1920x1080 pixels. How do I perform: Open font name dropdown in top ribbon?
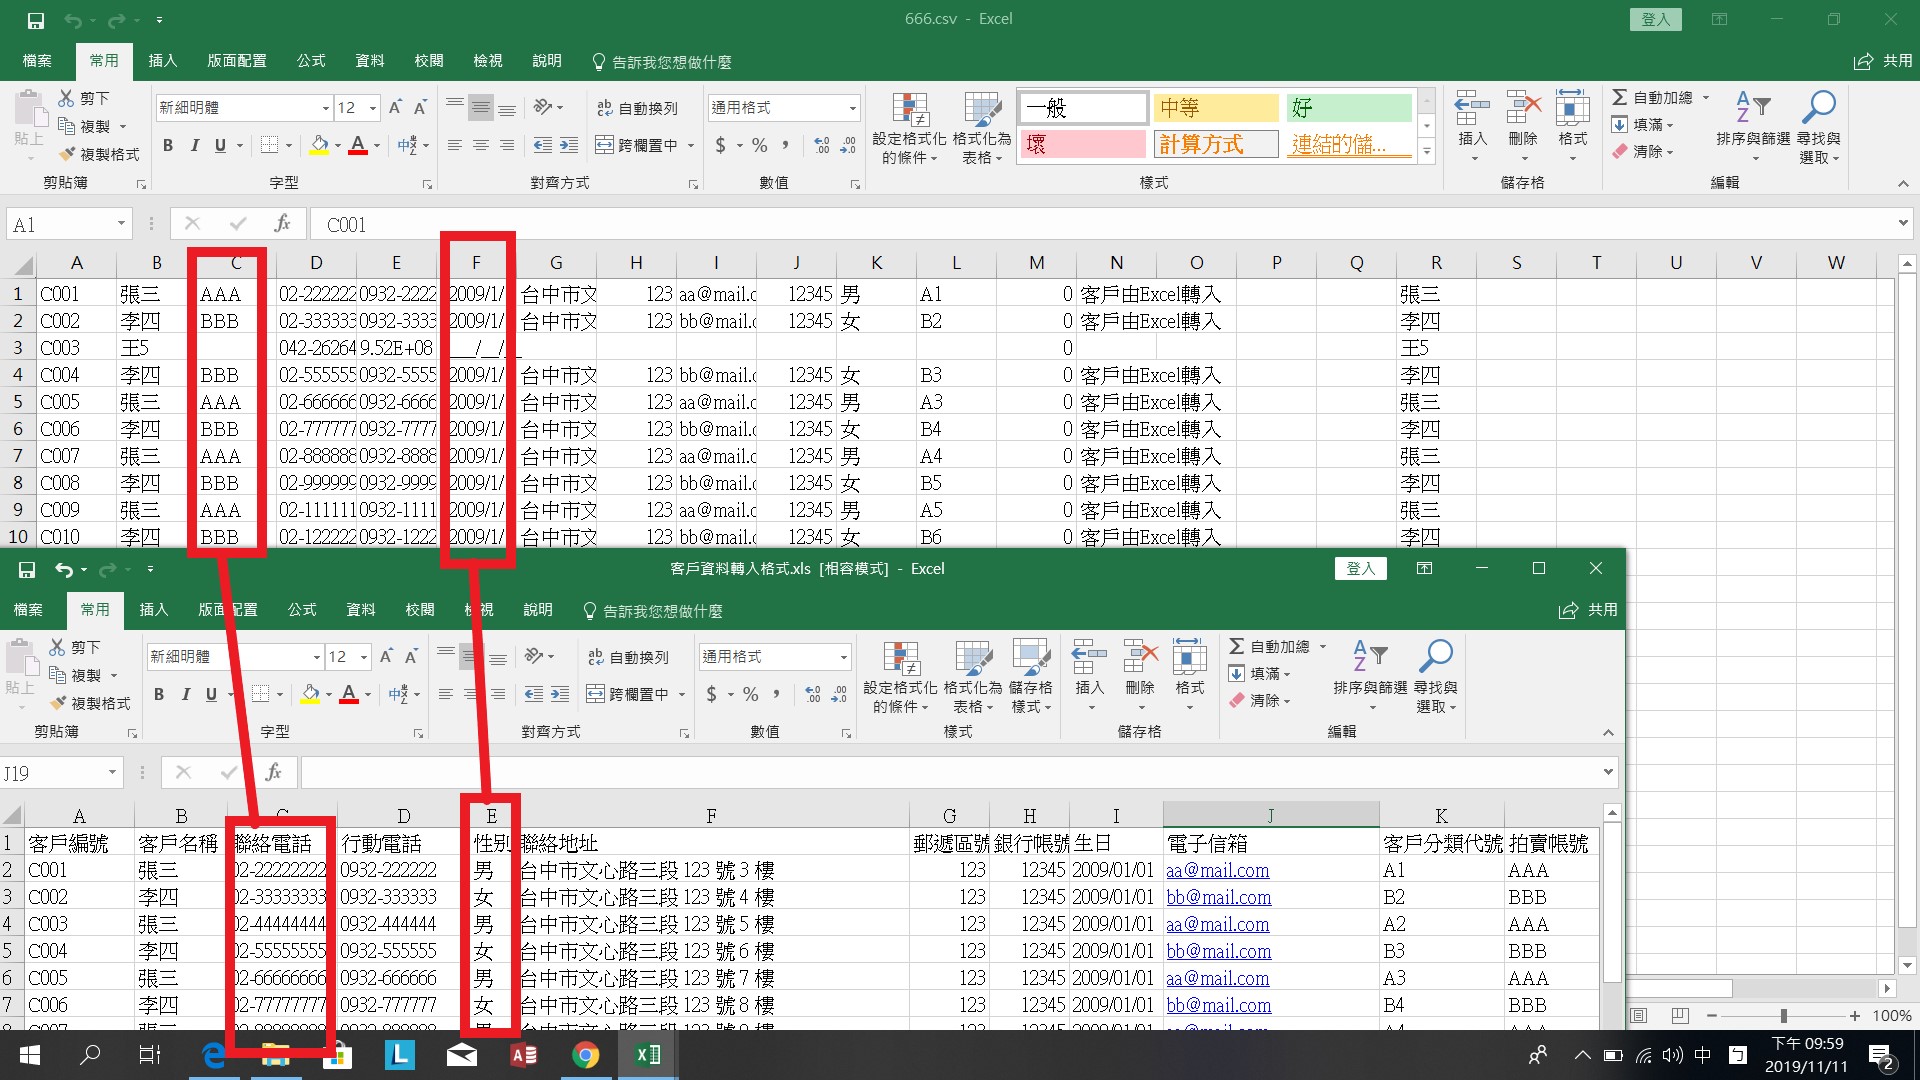point(326,108)
